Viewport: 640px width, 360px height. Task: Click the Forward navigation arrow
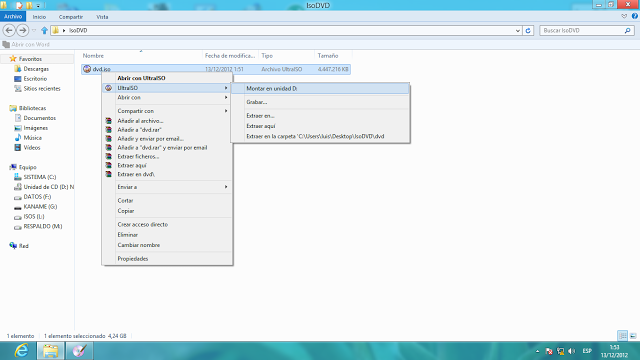[23, 30]
